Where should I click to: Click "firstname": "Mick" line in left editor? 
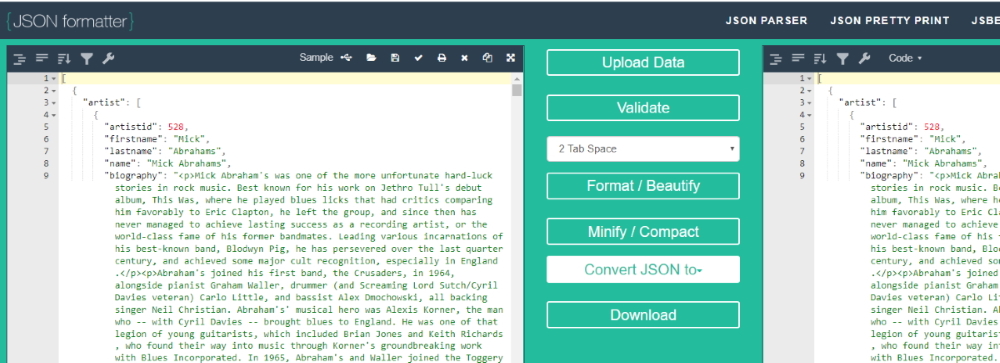(157, 139)
